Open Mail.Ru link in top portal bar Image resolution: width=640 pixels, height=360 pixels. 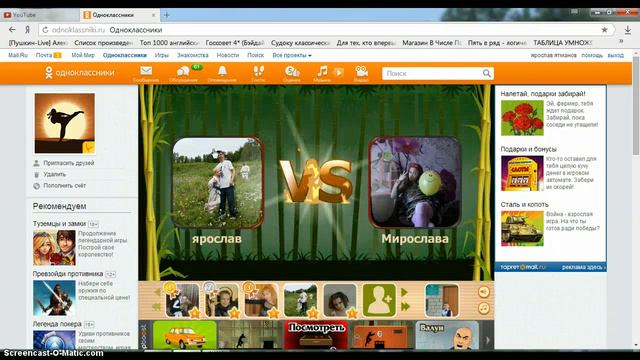click(x=18, y=55)
